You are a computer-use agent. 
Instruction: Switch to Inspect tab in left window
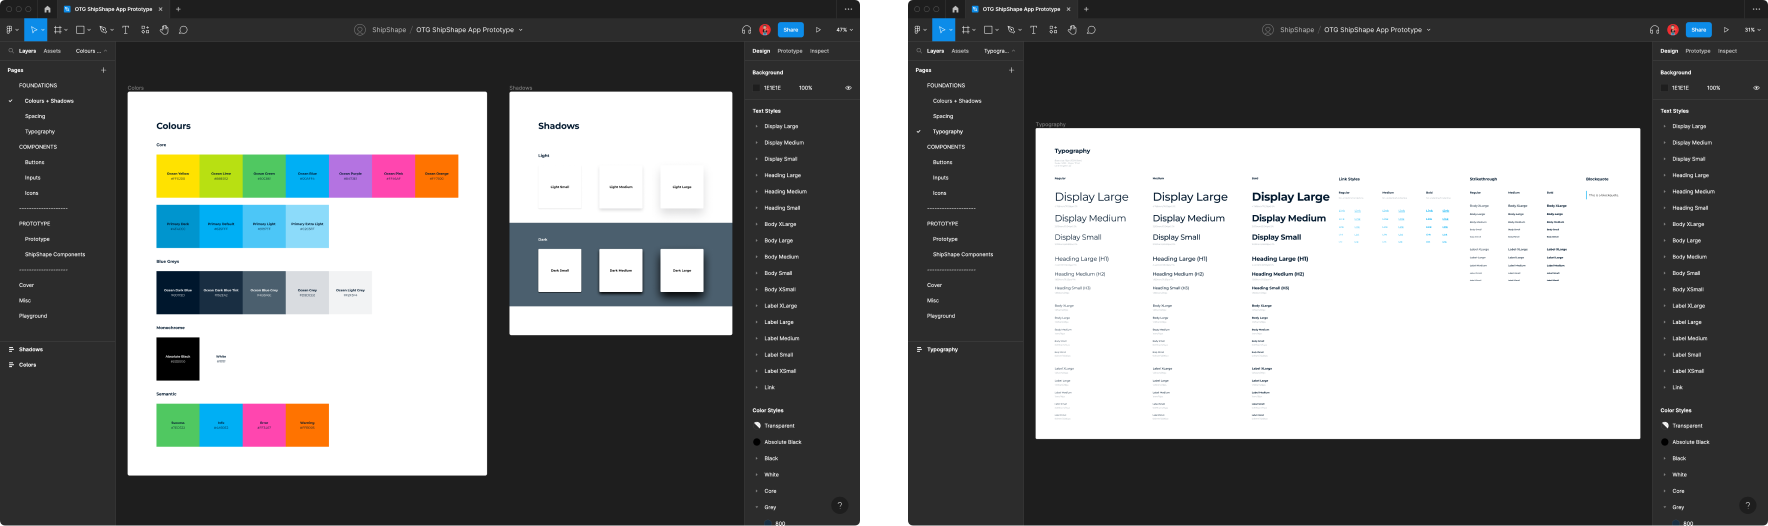point(819,51)
